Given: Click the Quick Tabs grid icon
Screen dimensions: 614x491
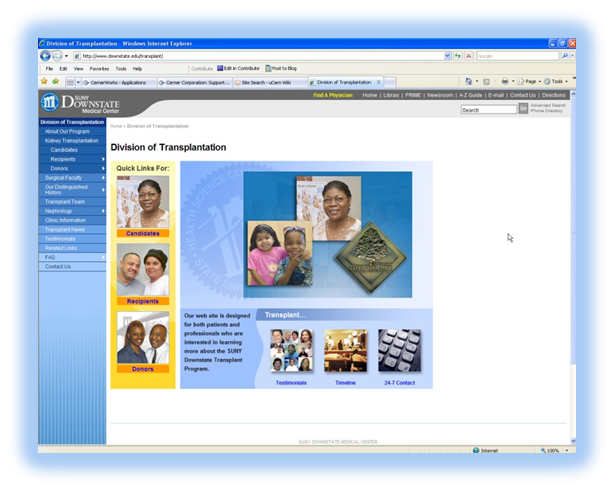Looking at the screenshot, I should click(x=70, y=82).
